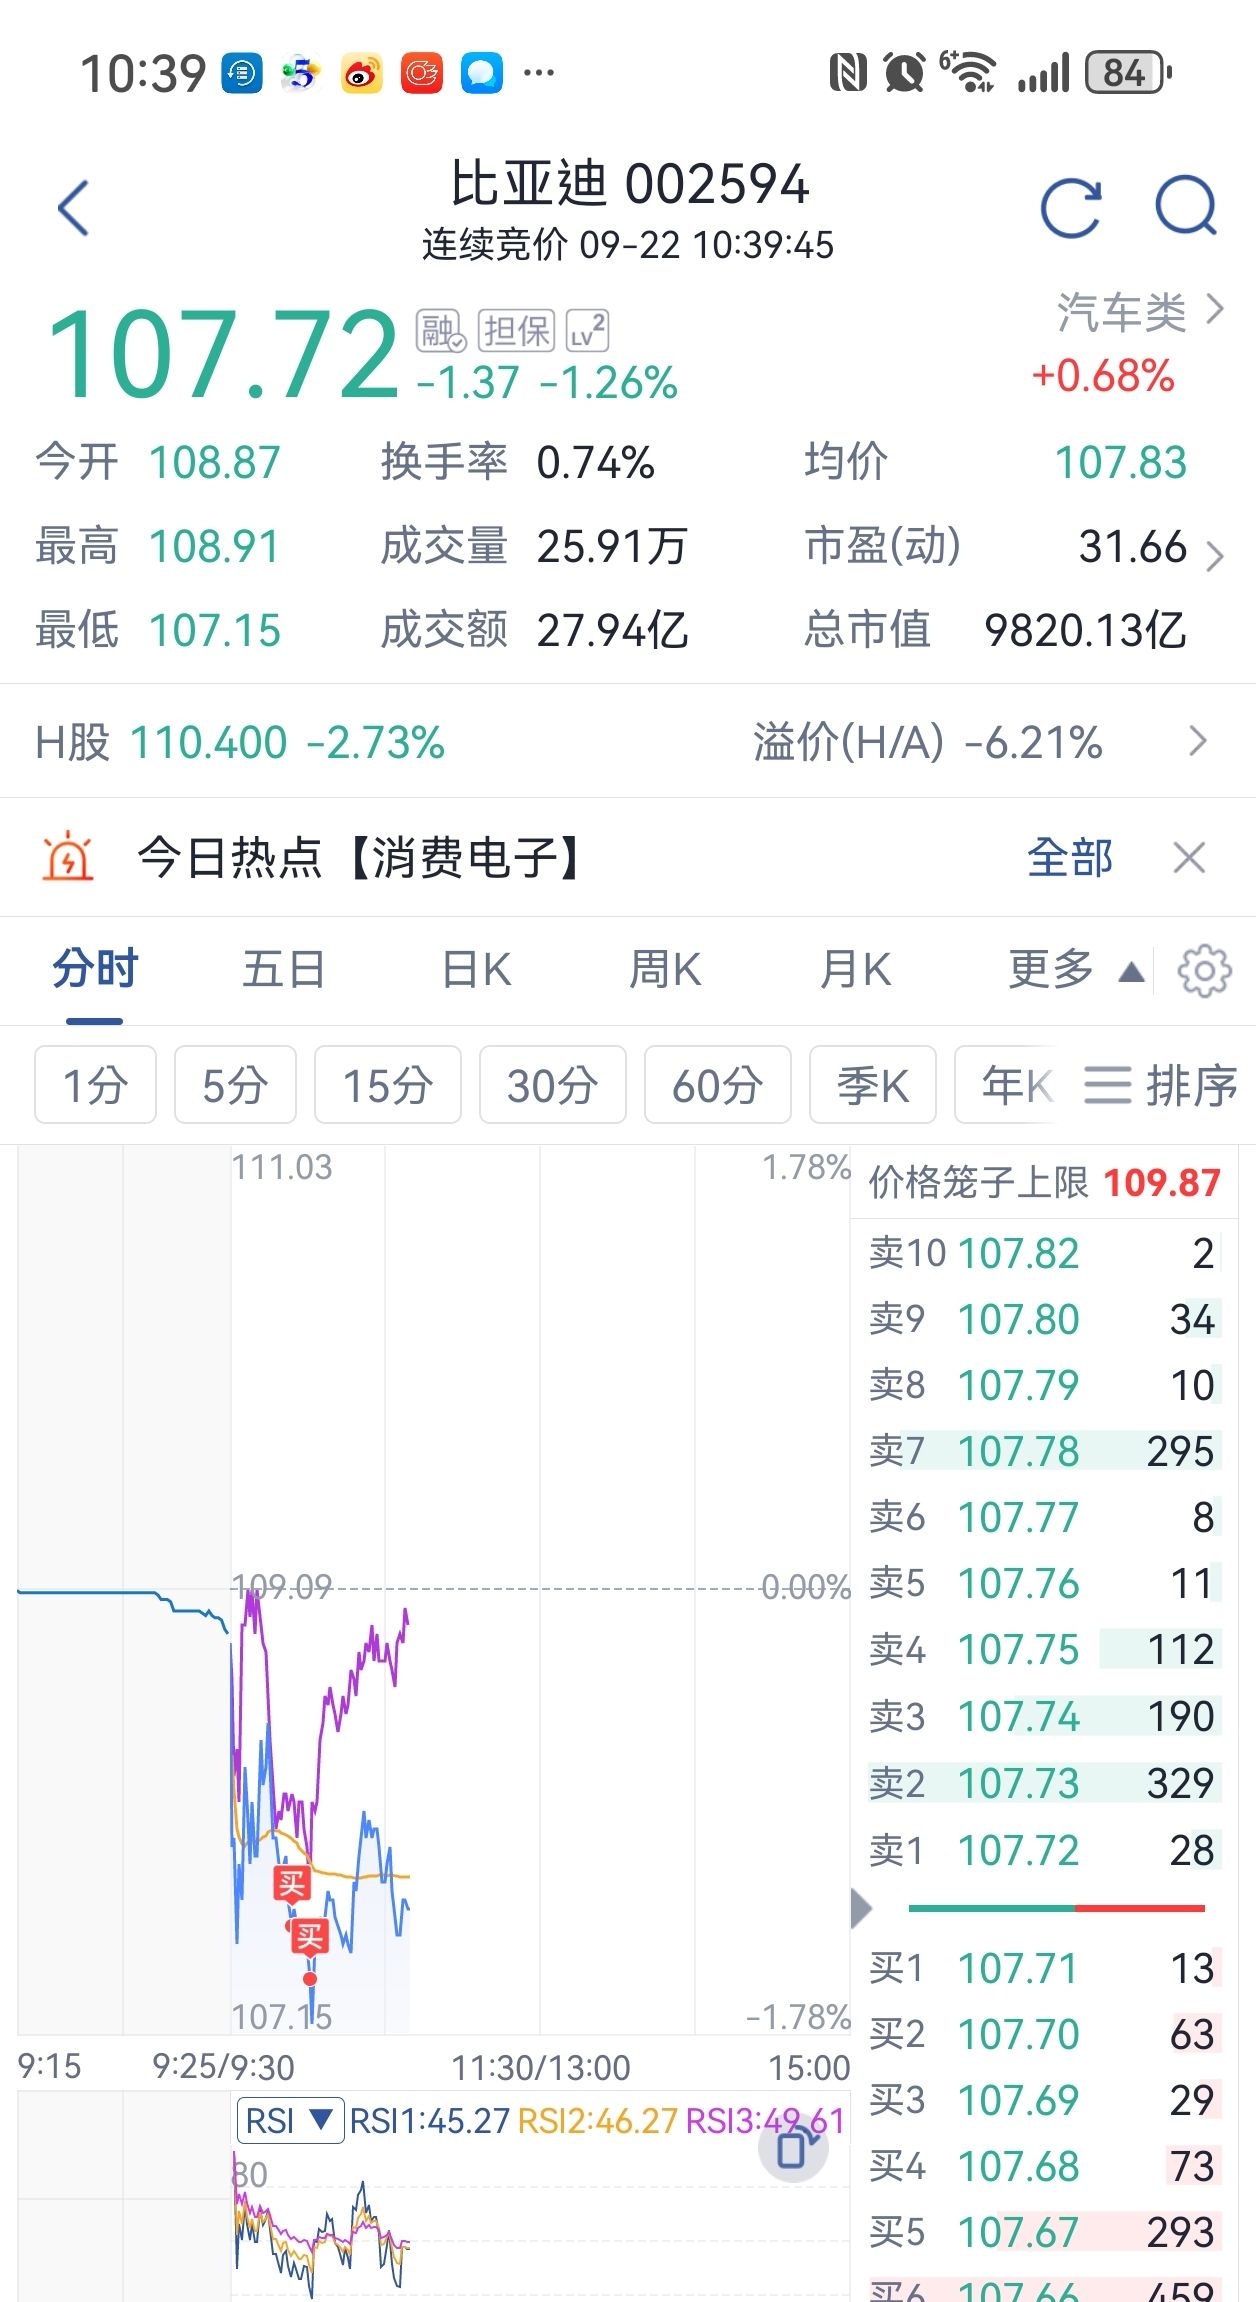Collapse order book with gray triangle

pos(861,1908)
